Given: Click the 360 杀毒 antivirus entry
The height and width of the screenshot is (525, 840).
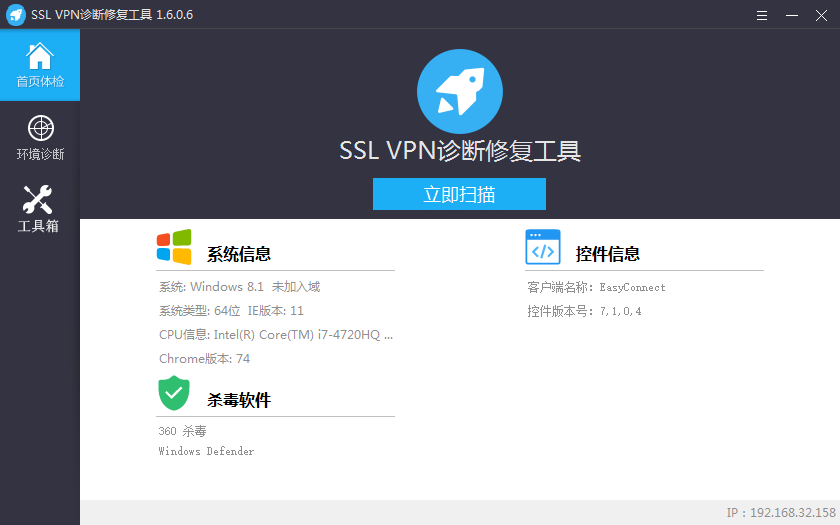Looking at the screenshot, I should point(182,431).
